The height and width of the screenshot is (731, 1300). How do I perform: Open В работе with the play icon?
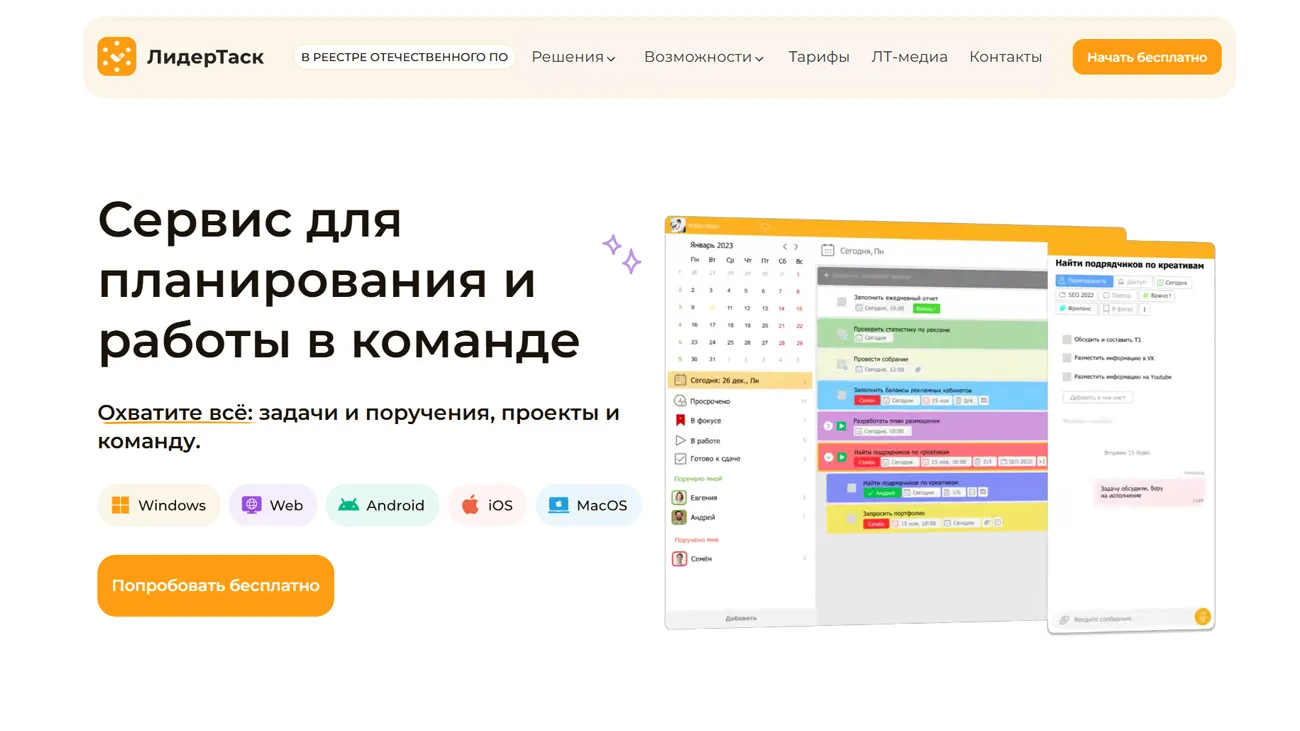(680, 440)
